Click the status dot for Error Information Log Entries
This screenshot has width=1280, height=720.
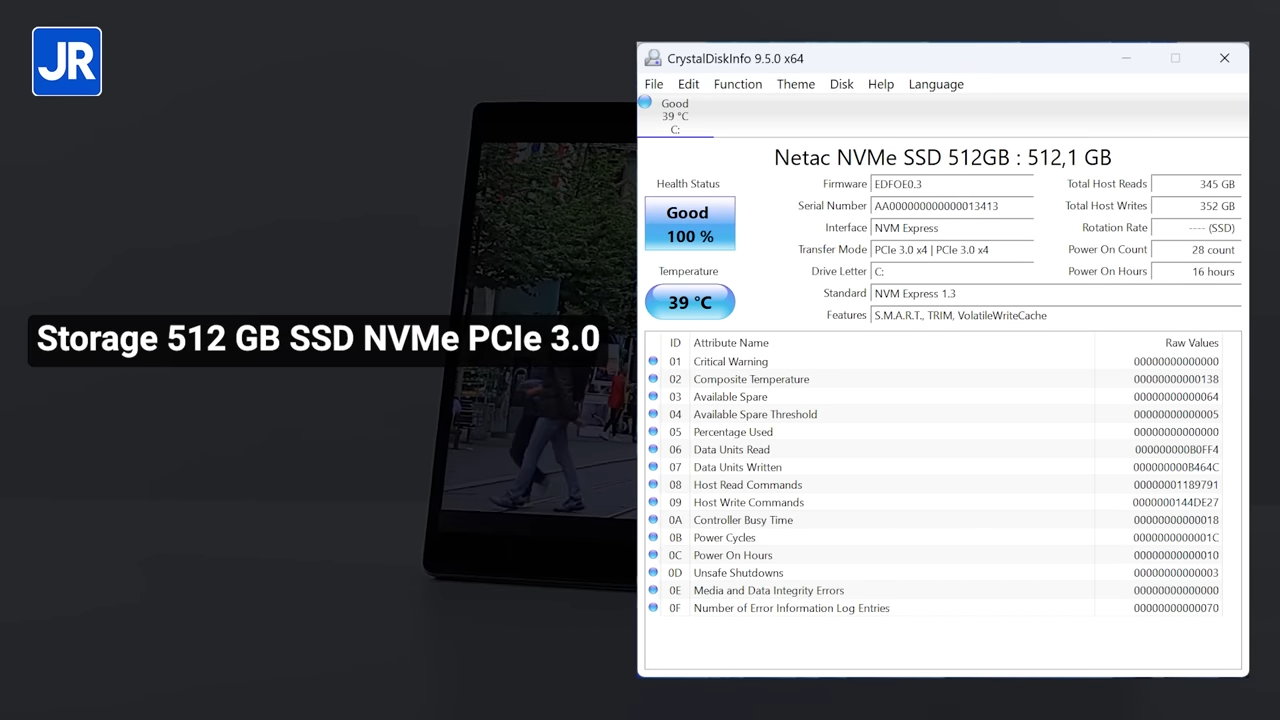coord(653,607)
